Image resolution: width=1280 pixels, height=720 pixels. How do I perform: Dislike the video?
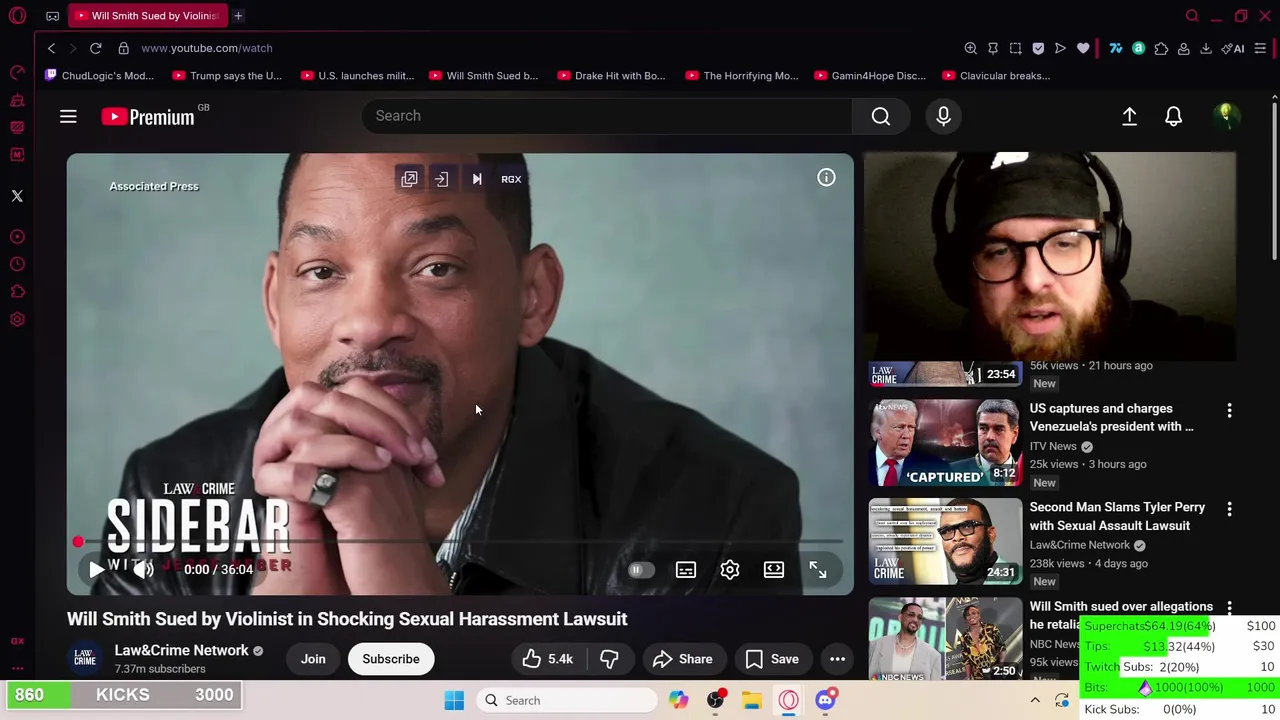[x=609, y=659]
